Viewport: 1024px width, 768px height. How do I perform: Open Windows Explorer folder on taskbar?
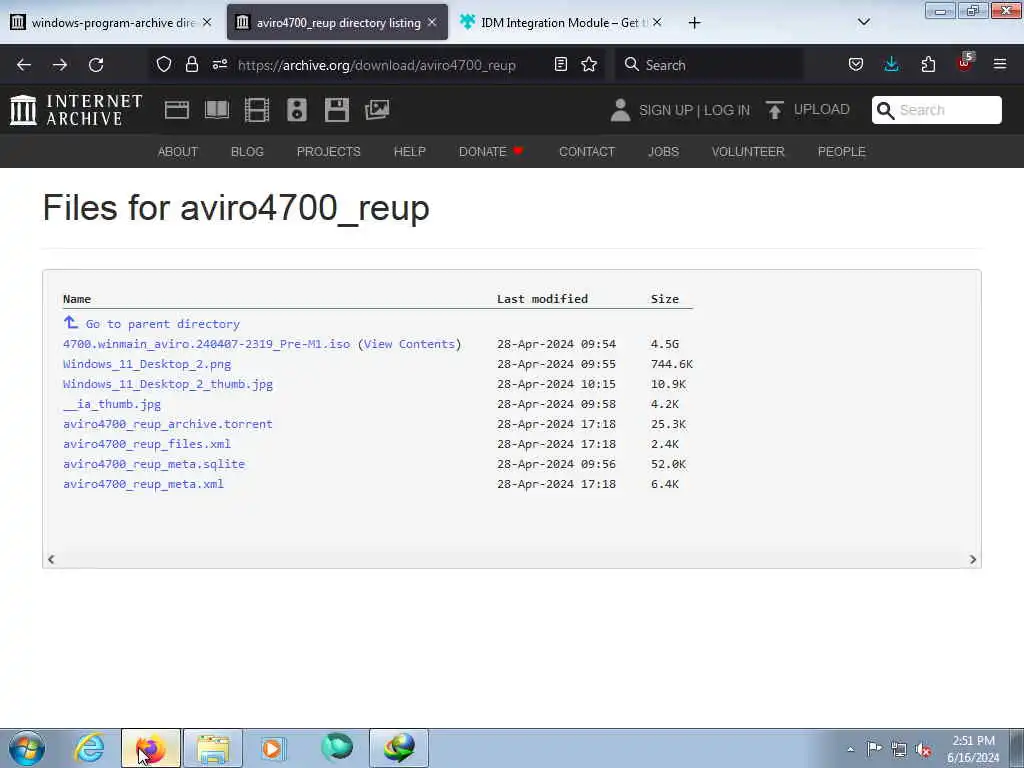[x=213, y=748]
